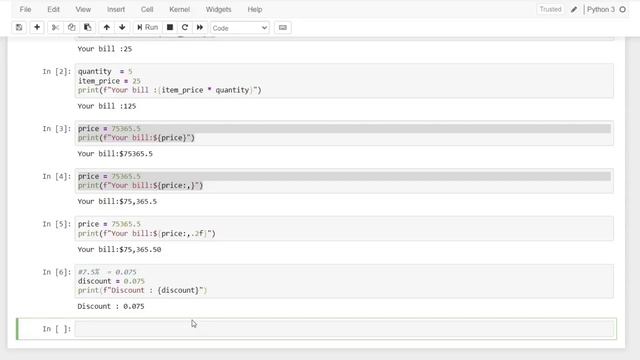Select cell In [3] code area
The image size is (640, 360).
(x=344, y=133)
